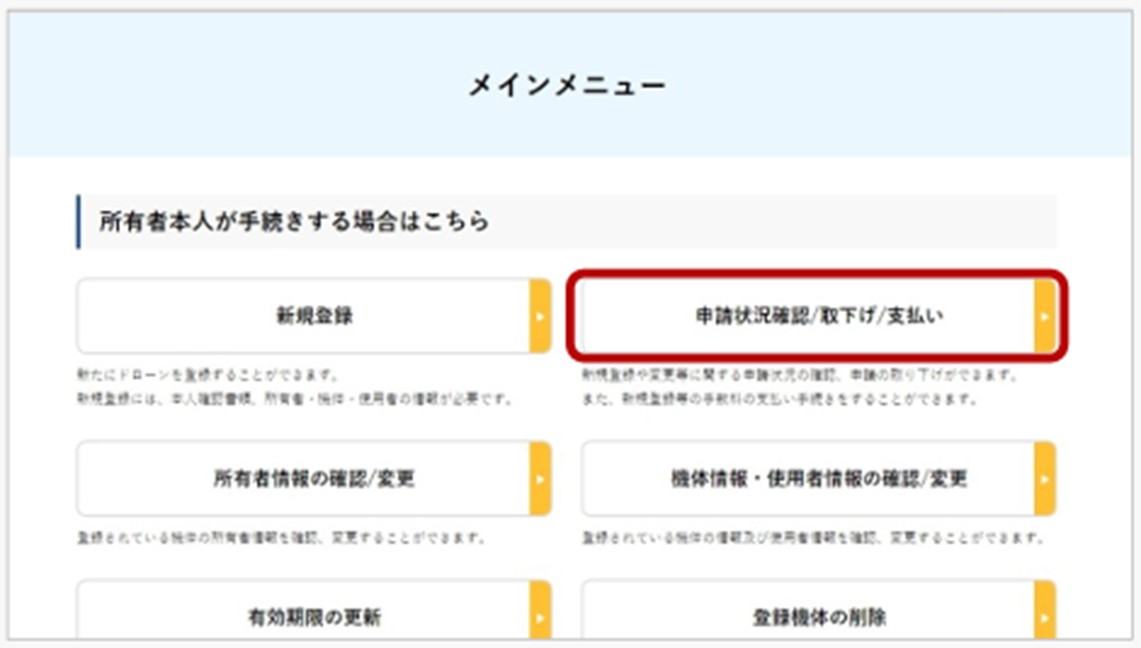Viewport: 1141px width, 648px height.
Task: Click description text under 新規登録 button
Action: (295, 388)
